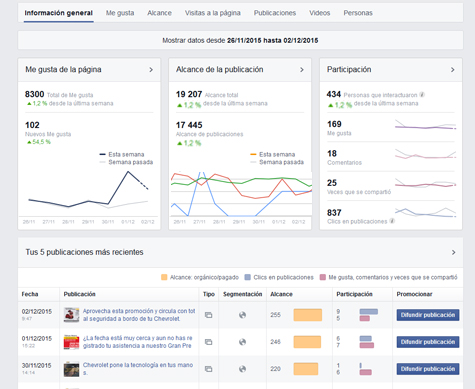
Task: Expand the Alcance de la publicación card arrow
Action: click(x=302, y=70)
